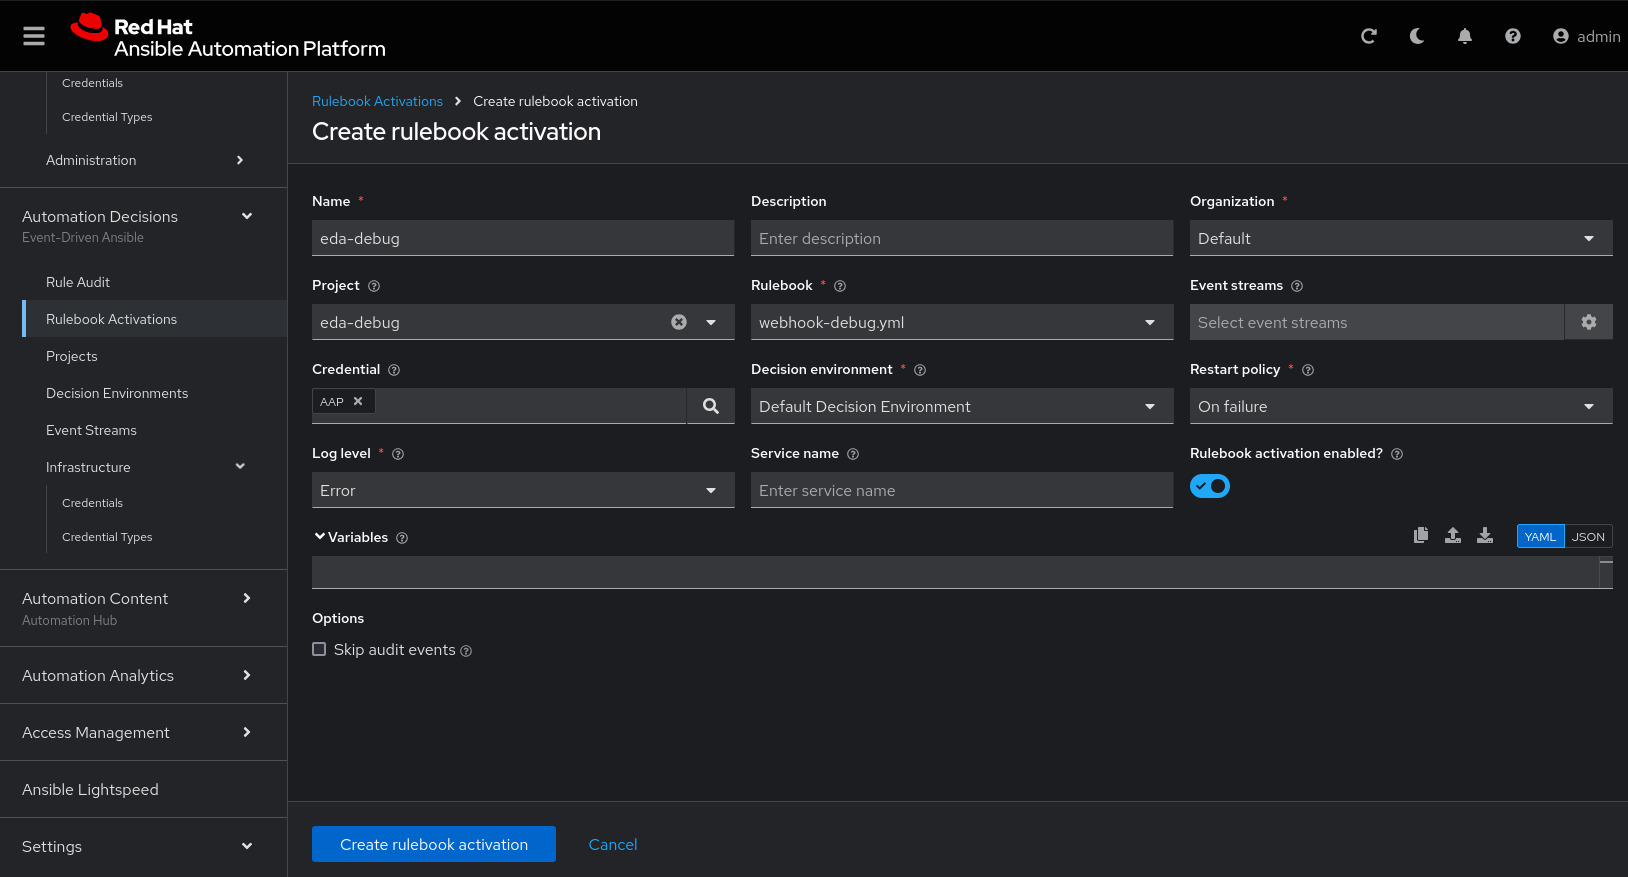The width and height of the screenshot is (1628, 877).
Task: Click inside the Variables editor
Action: [x=955, y=573]
